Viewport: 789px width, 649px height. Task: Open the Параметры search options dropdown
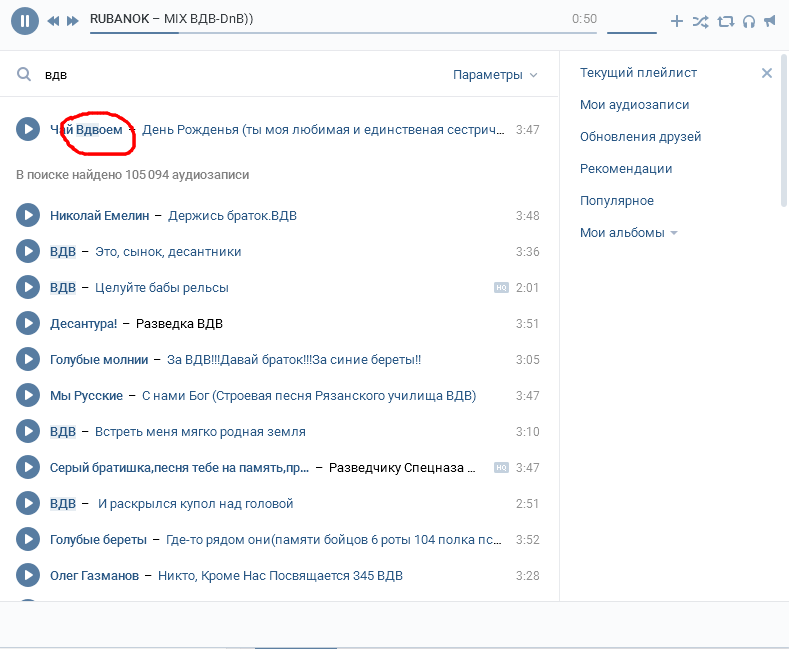[495, 75]
